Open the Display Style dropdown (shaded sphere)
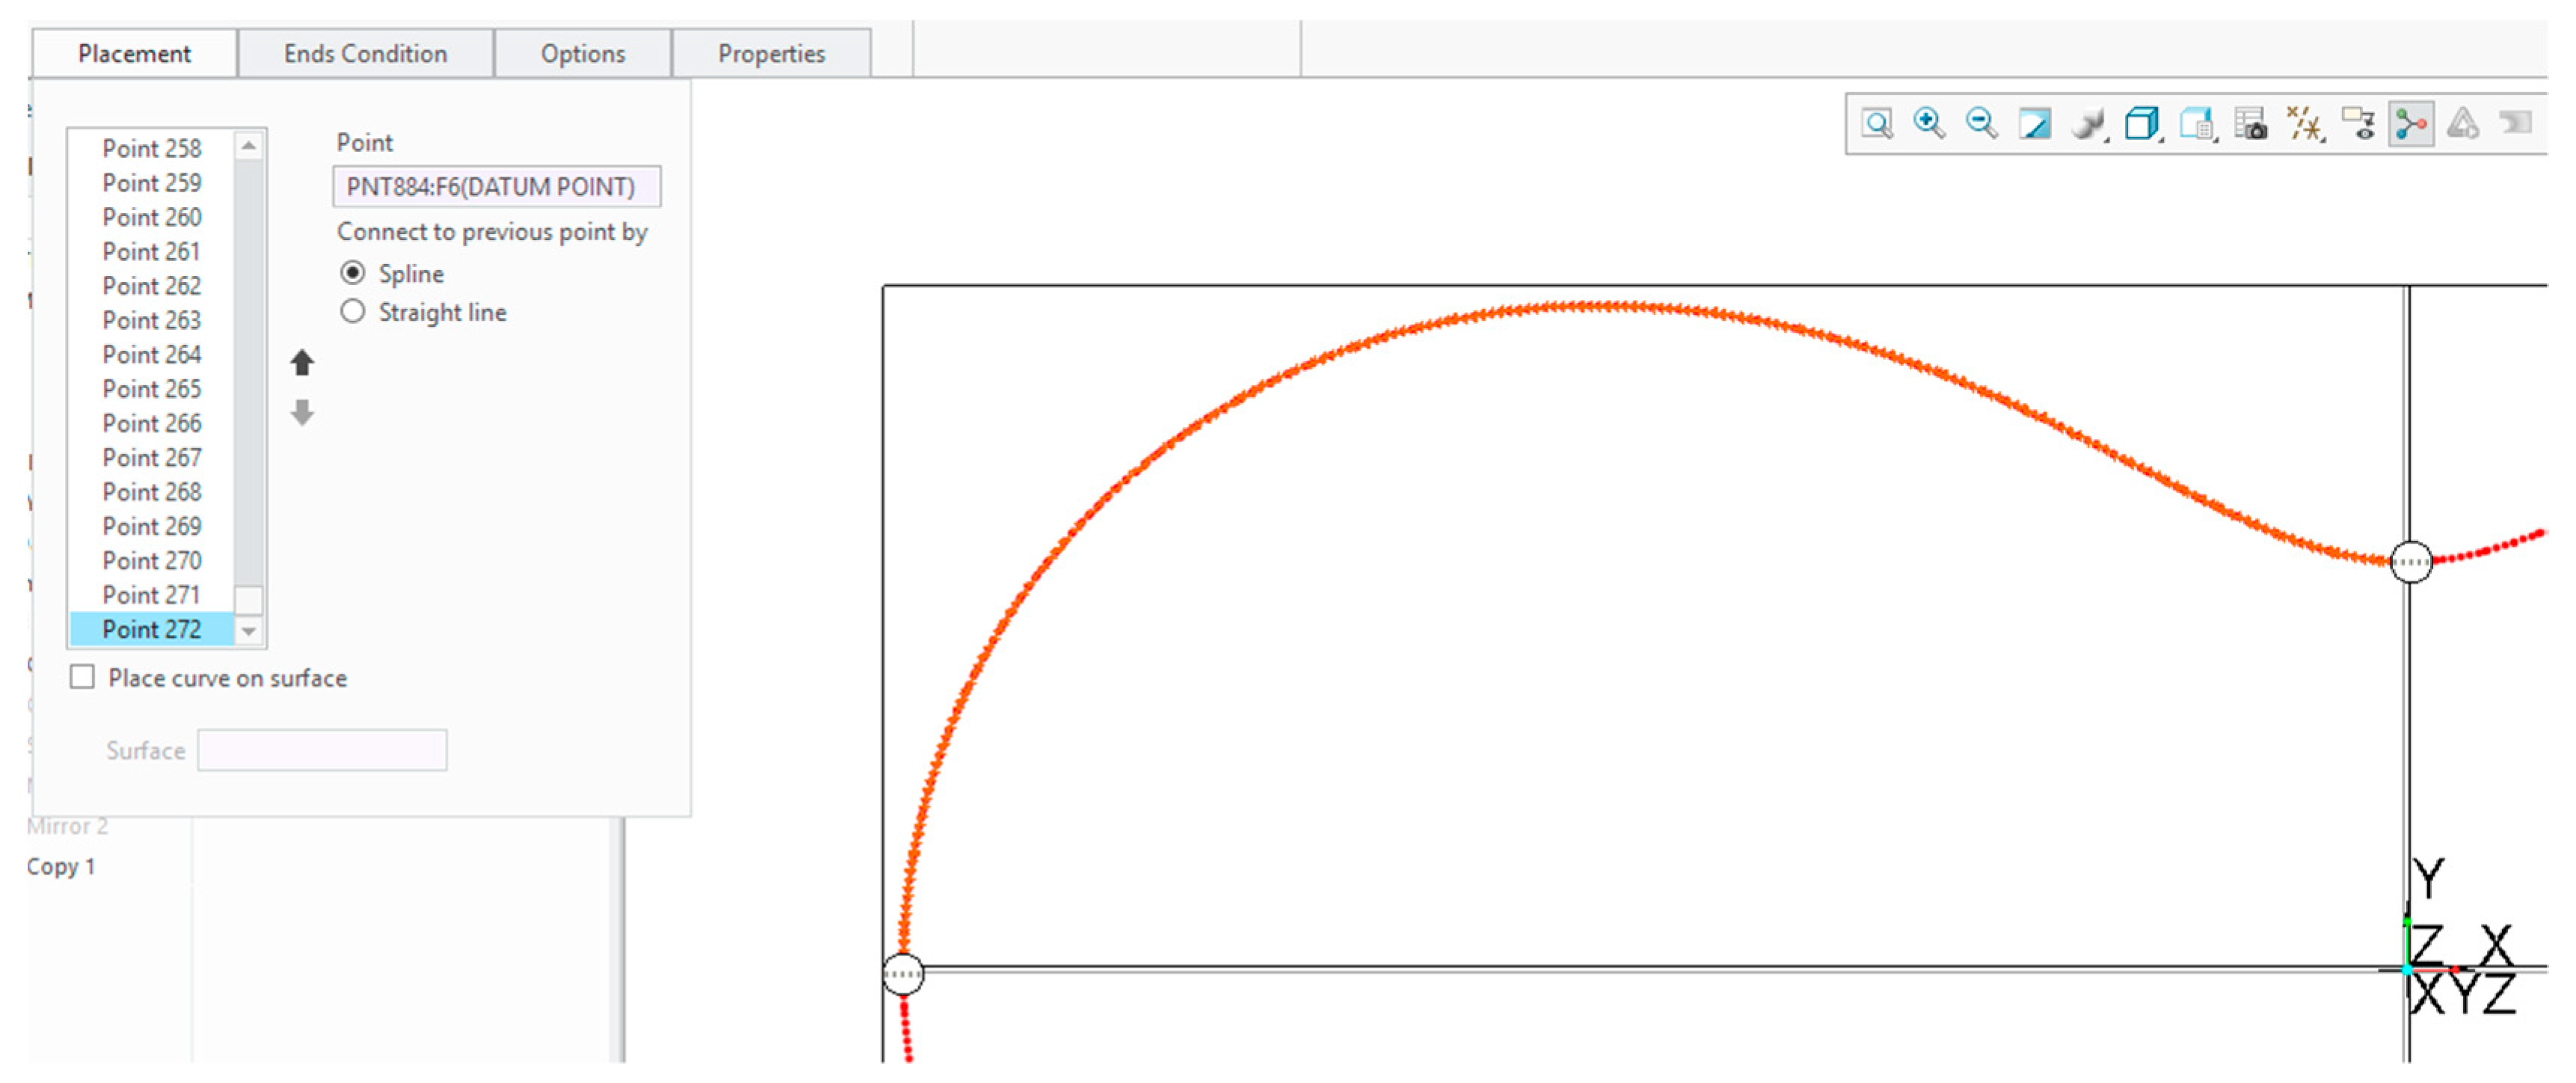 tap(2088, 125)
